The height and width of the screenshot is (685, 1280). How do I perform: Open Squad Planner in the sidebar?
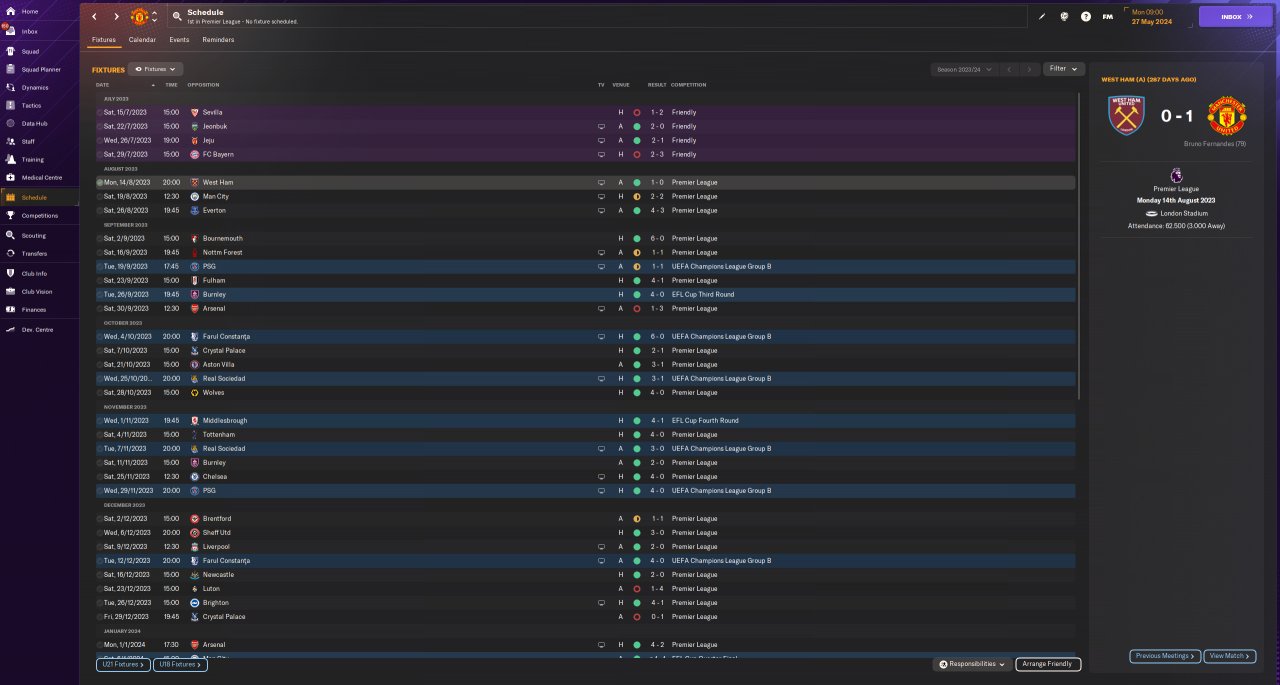point(40,69)
